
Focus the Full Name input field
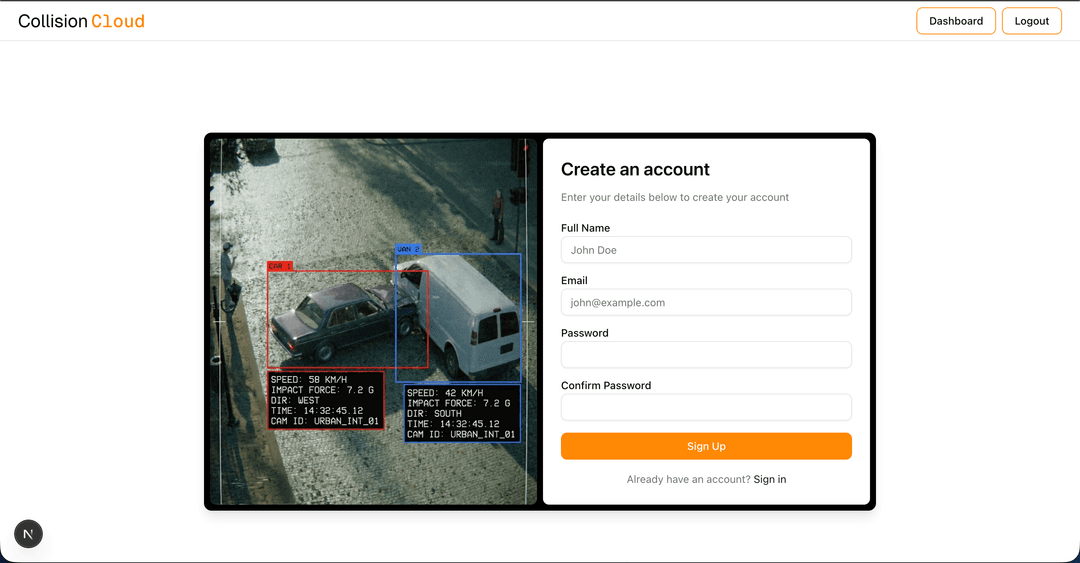706,250
